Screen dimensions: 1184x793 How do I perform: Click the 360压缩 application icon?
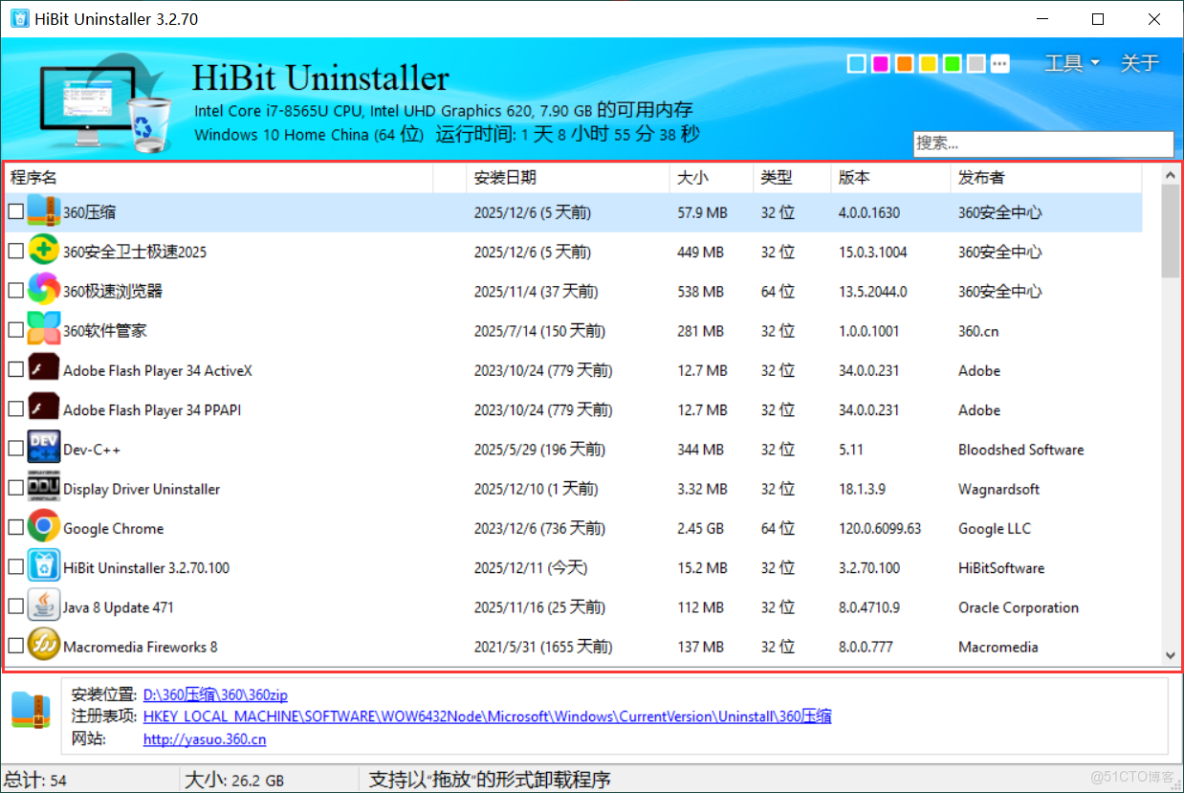click(x=42, y=212)
